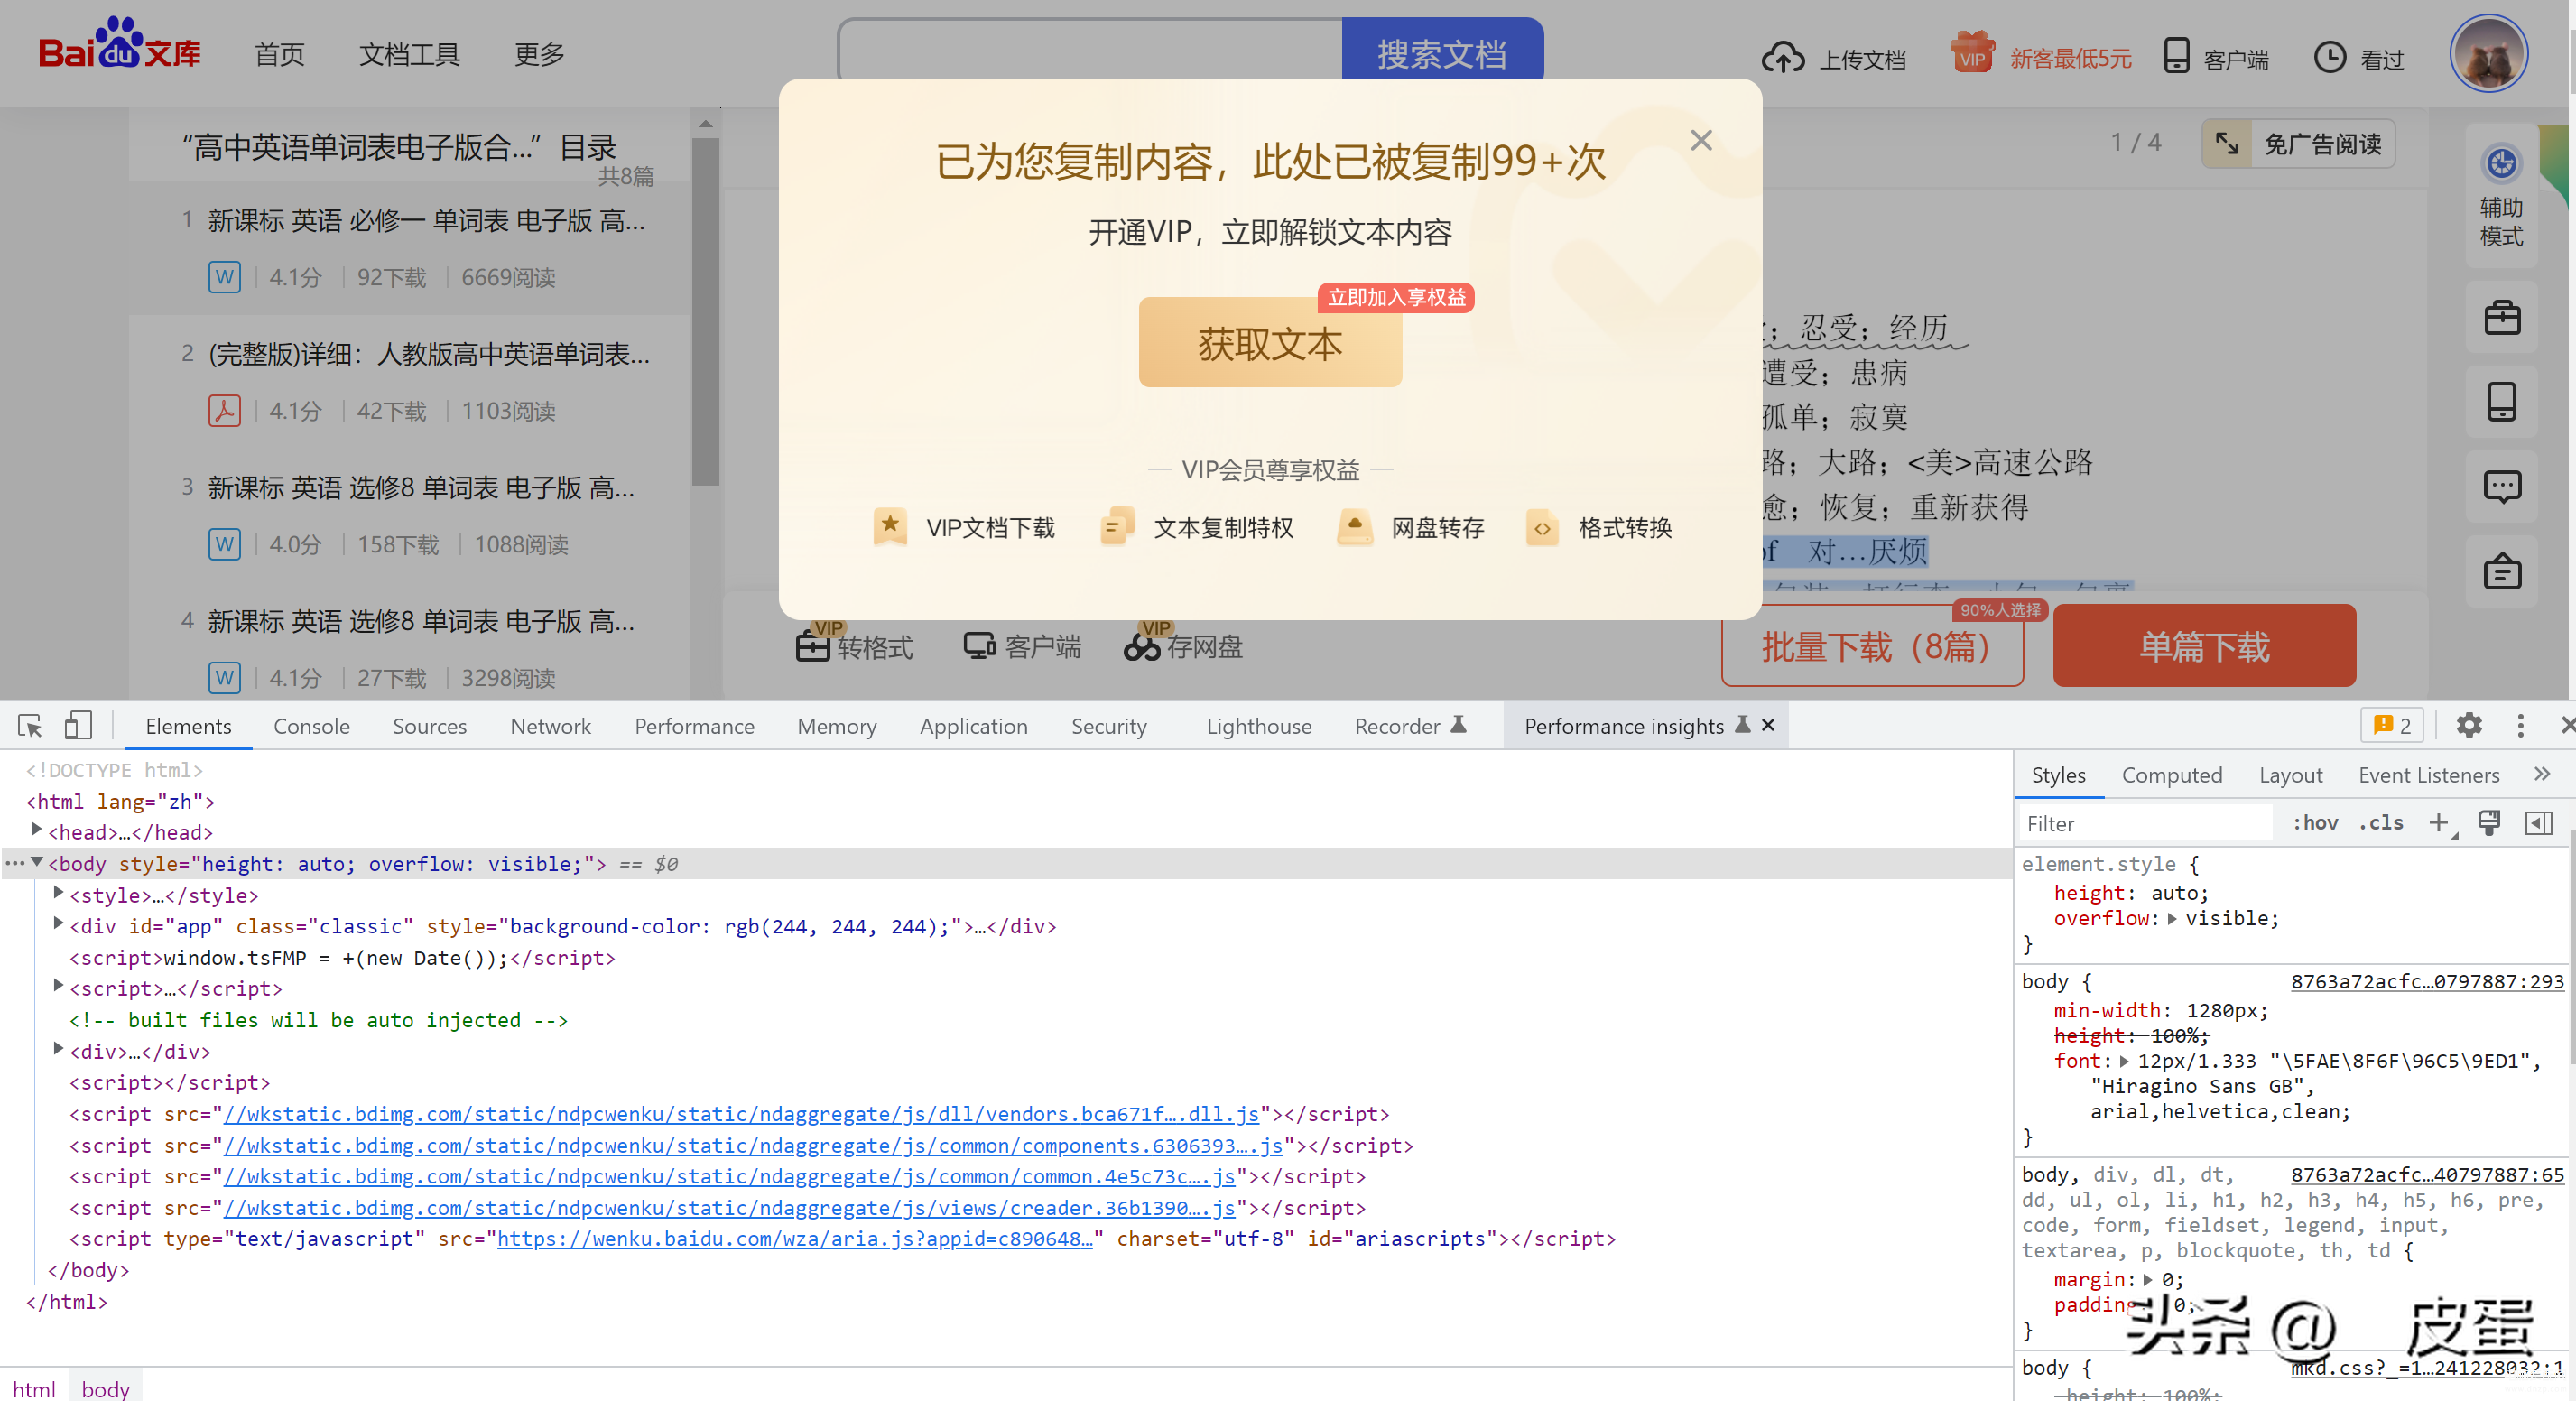Toggle computed styles sidebar icon
Viewport: 2576px width, 1401px height.
coord(2539,823)
